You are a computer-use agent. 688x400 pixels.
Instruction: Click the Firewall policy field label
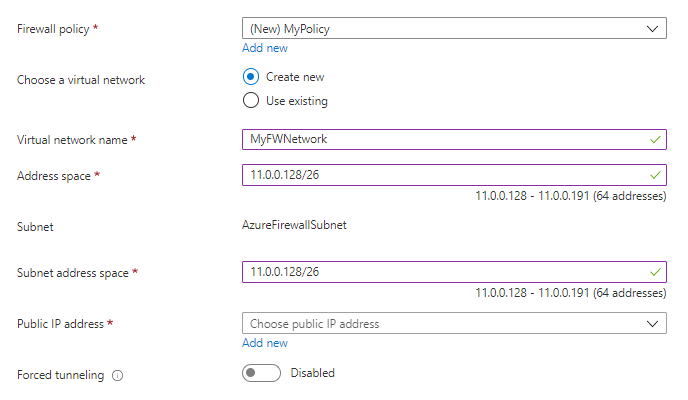click(57, 29)
